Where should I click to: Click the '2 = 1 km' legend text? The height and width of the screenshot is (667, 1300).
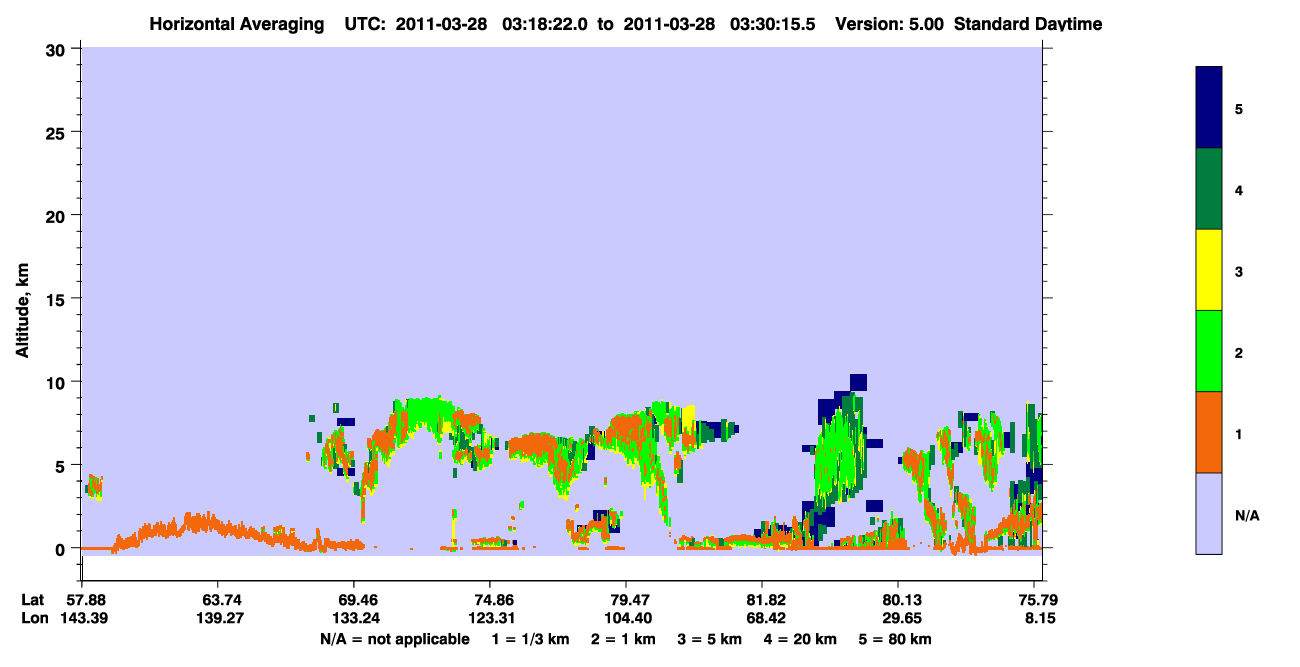(x=623, y=639)
